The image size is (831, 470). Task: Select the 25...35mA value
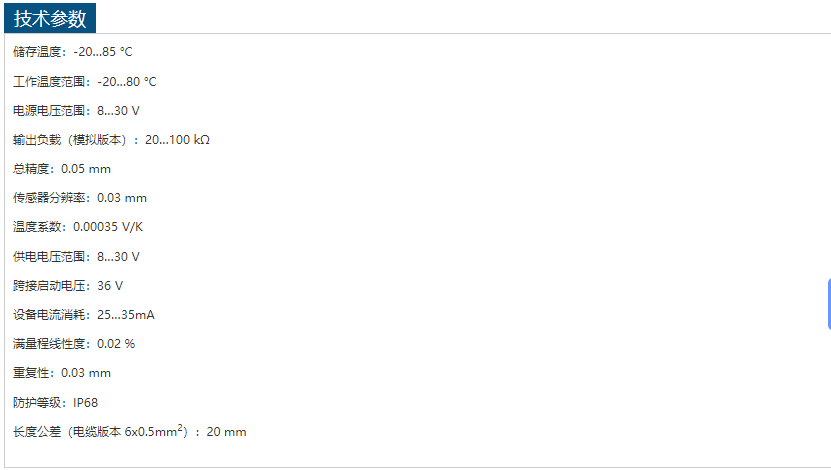[126, 315]
